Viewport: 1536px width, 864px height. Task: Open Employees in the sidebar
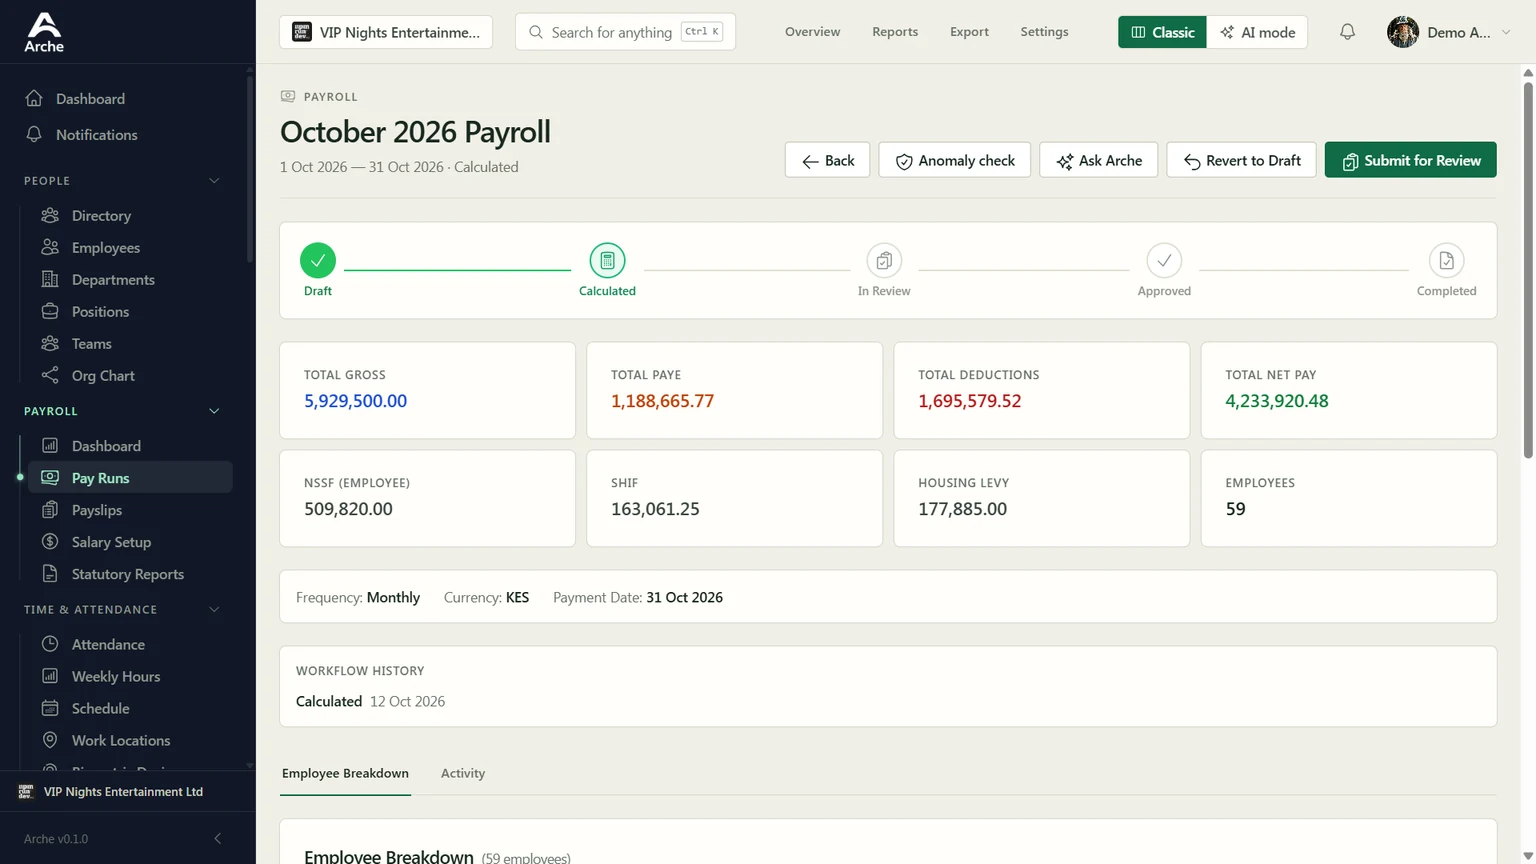[130, 248]
